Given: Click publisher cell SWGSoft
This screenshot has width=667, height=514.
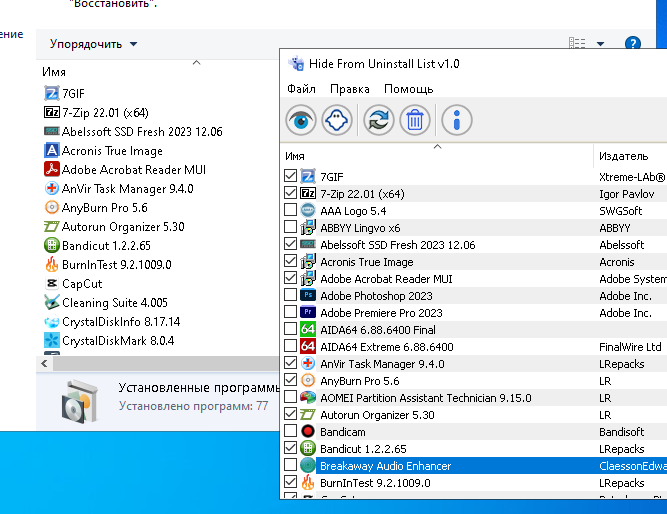Looking at the screenshot, I should tap(621, 211).
